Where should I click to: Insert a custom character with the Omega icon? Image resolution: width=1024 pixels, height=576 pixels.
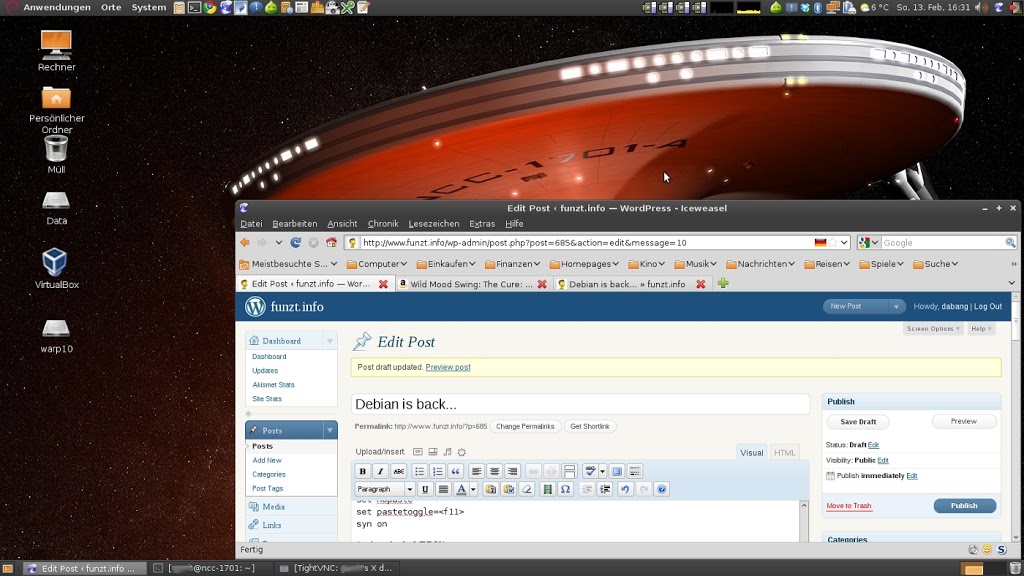click(x=566, y=489)
